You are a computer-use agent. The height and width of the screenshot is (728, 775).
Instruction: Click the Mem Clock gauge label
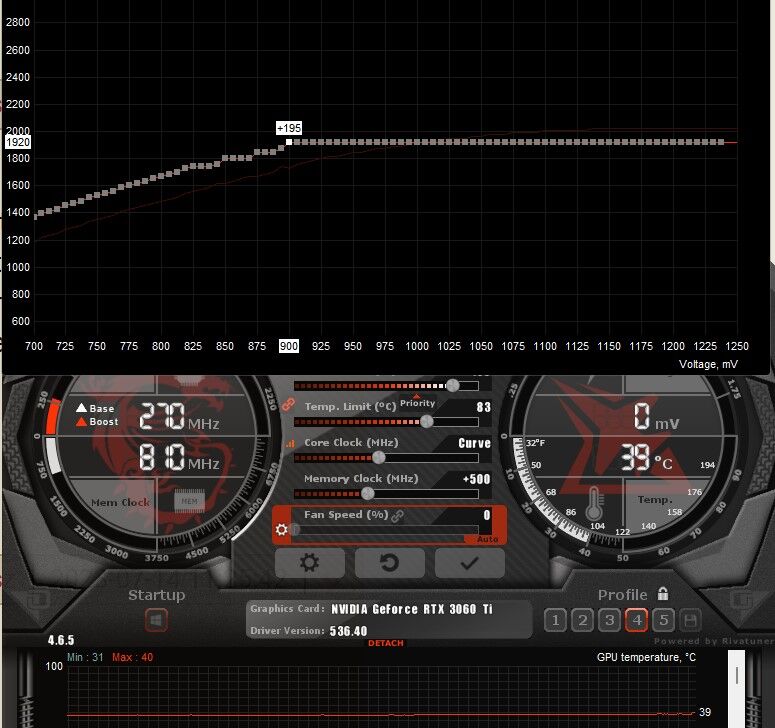pos(120,503)
